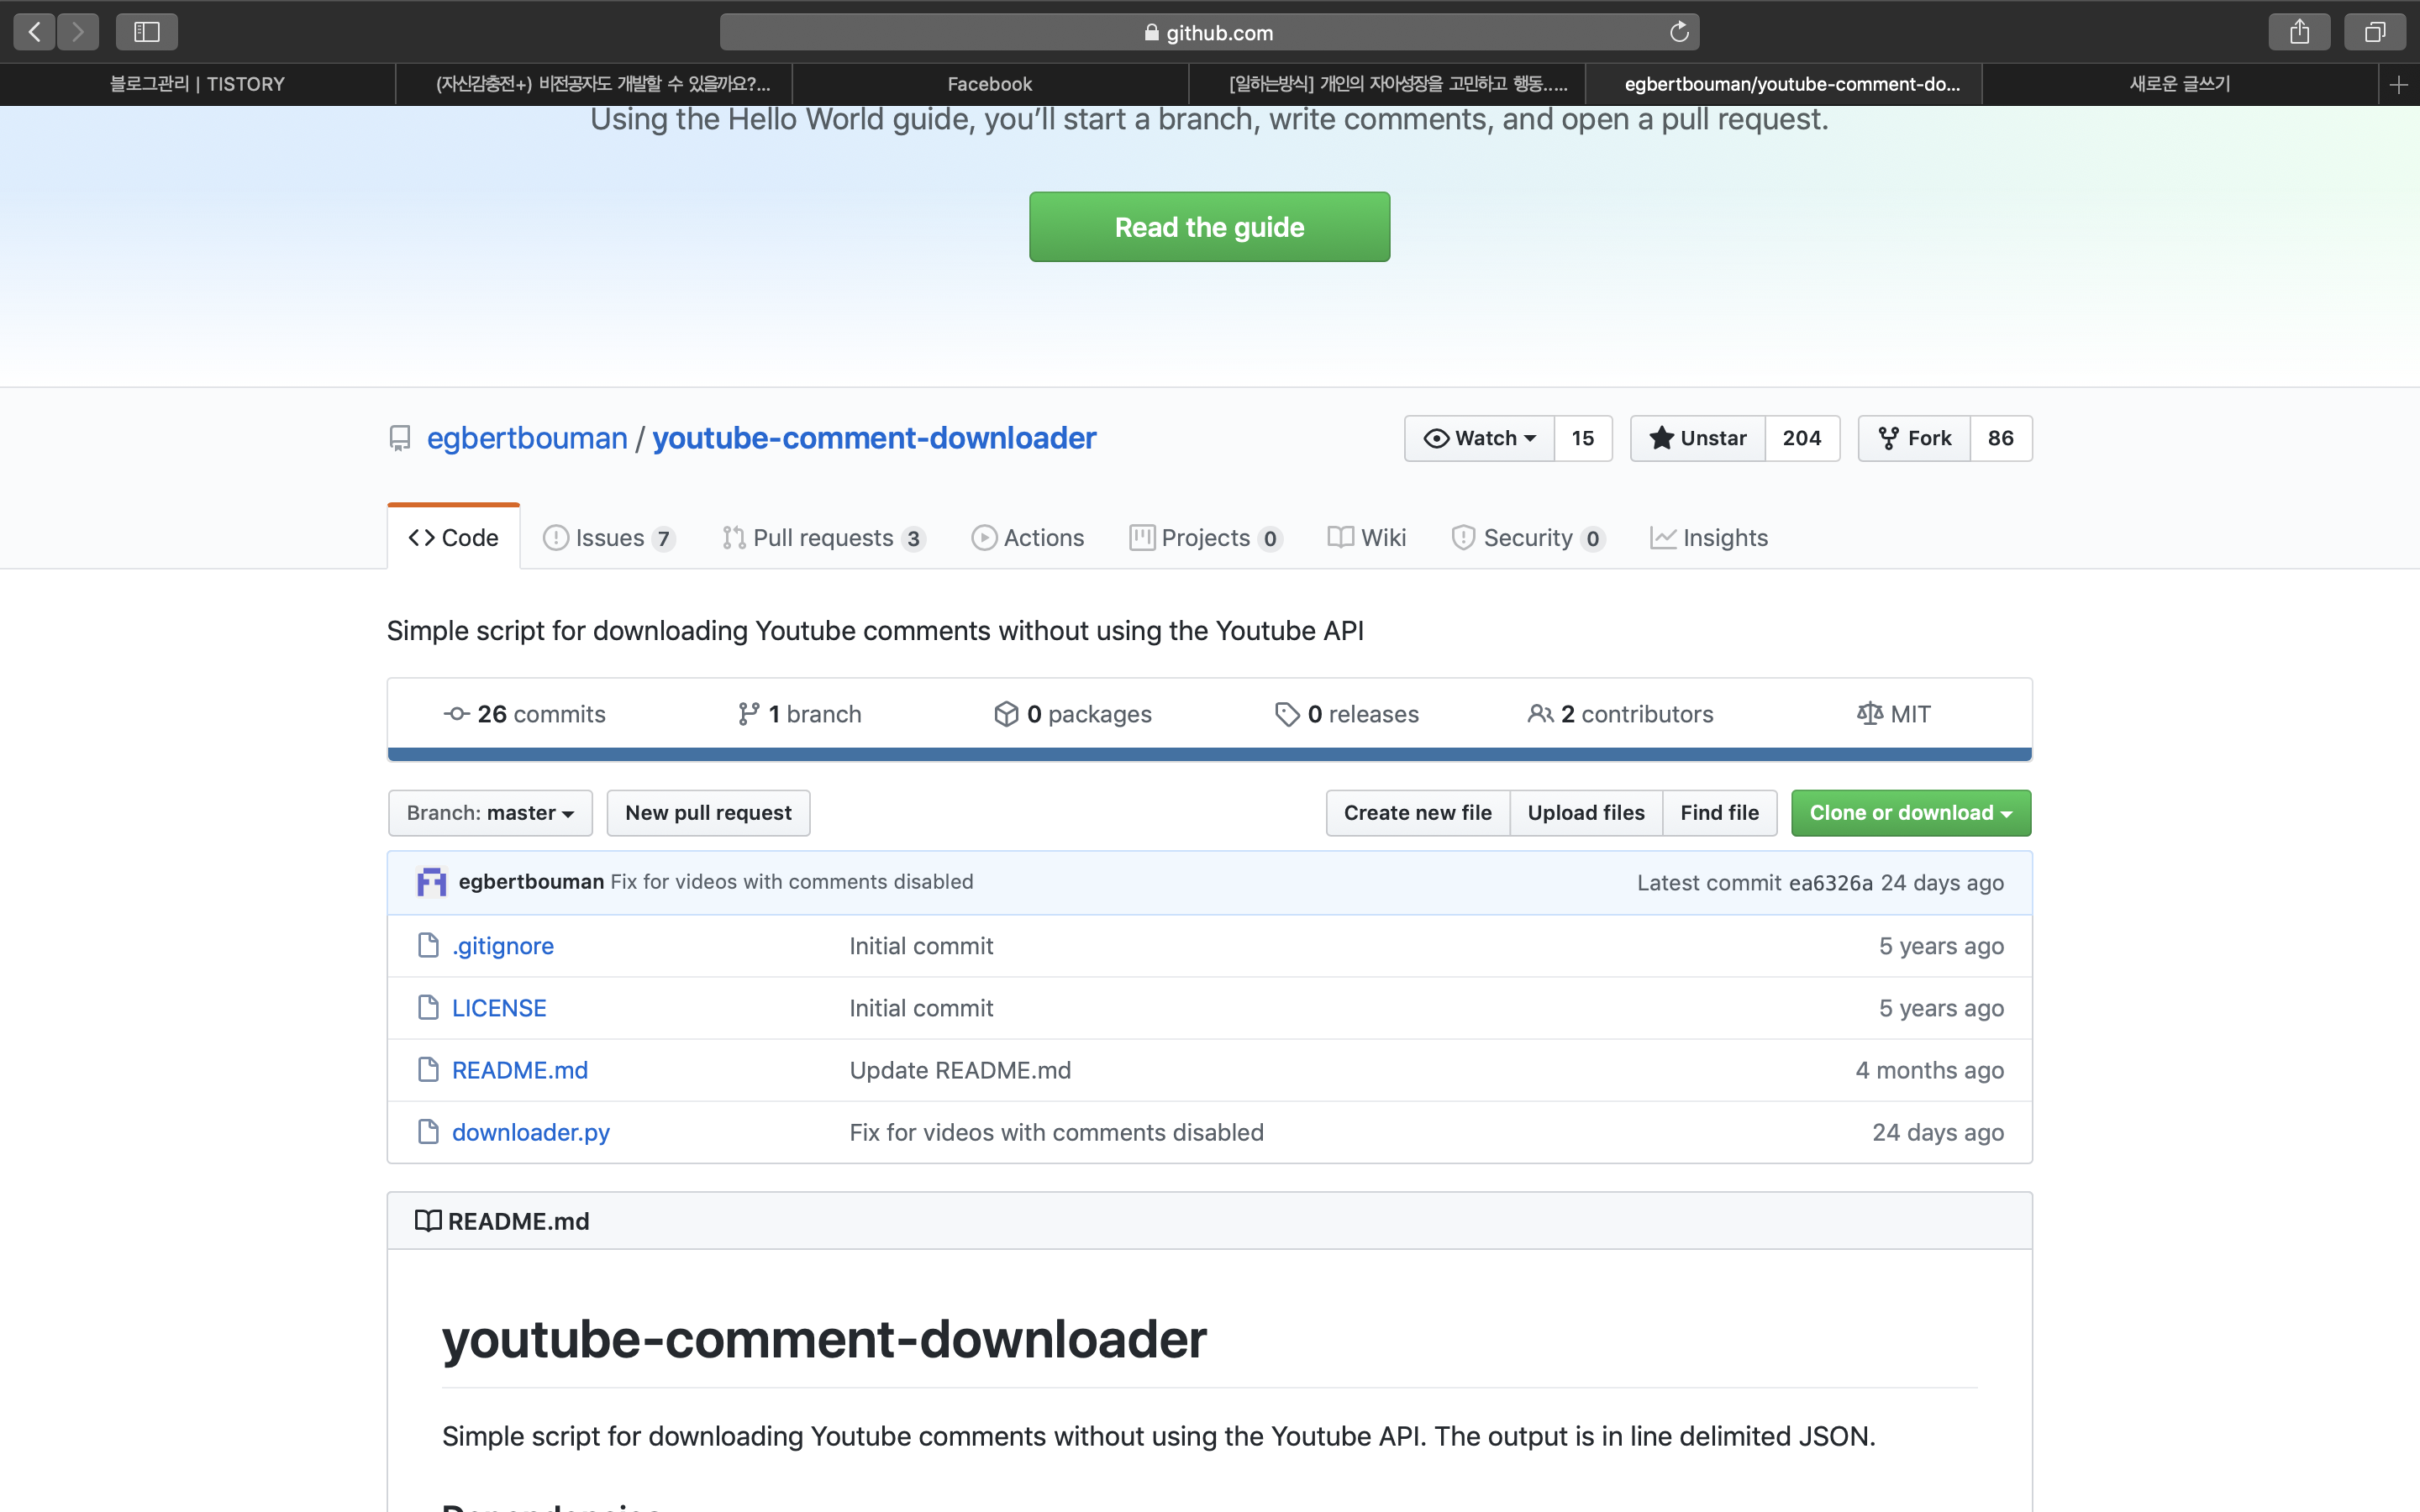Click the github.com address field

(x=1209, y=32)
